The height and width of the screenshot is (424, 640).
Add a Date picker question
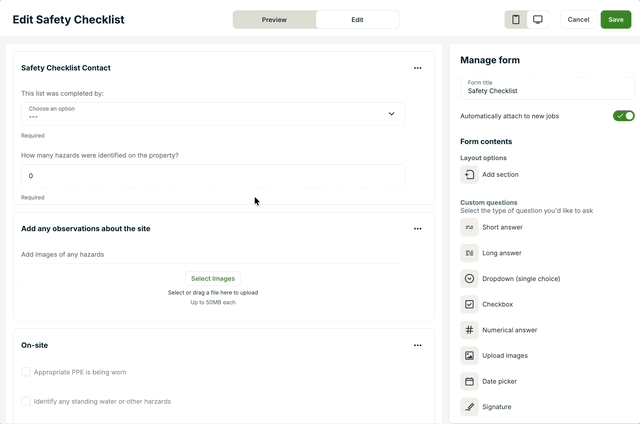tap(470, 381)
